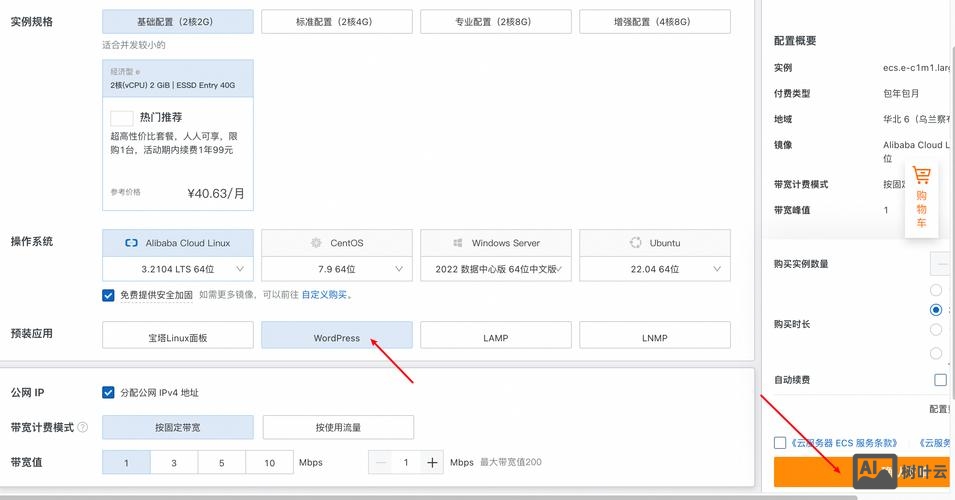Decrease bandwidth with the minus button
The height and width of the screenshot is (500, 955).
pyautogui.click(x=381, y=462)
